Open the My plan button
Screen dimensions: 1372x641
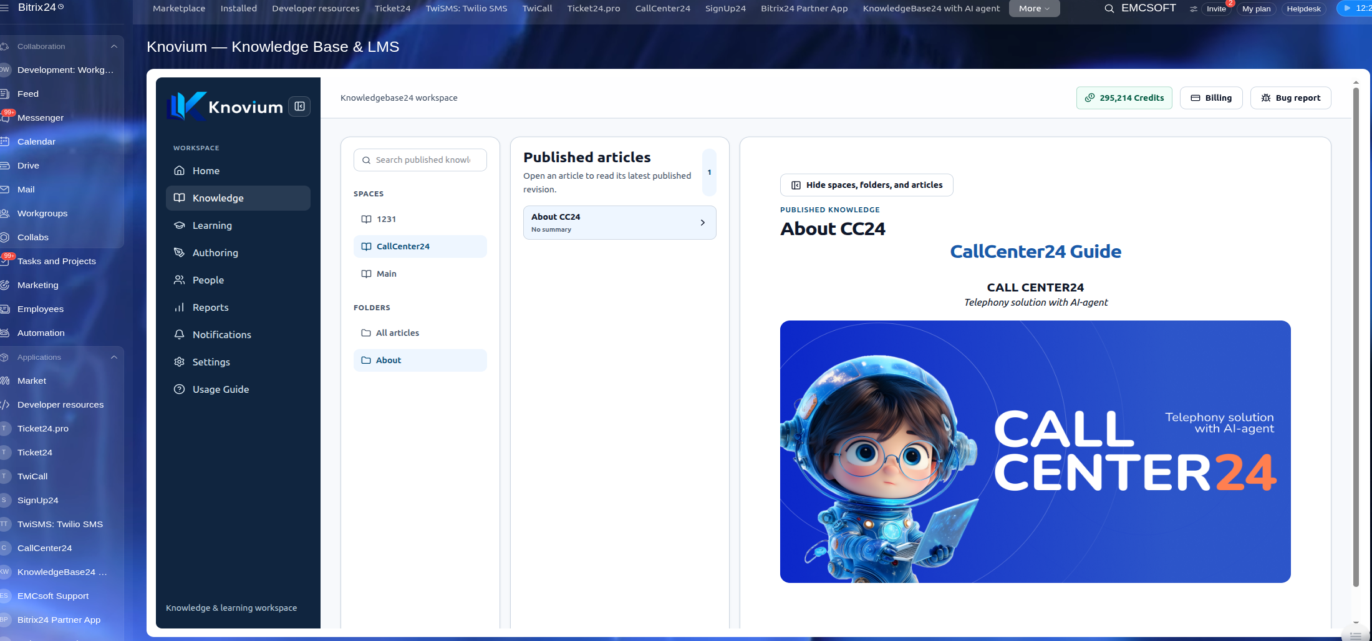(1256, 8)
